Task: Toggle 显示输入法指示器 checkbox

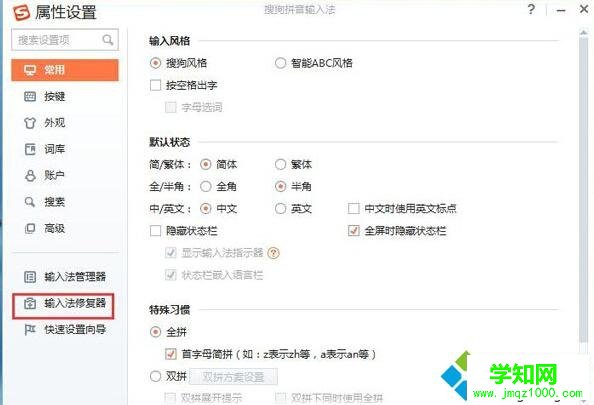Action: (171, 253)
